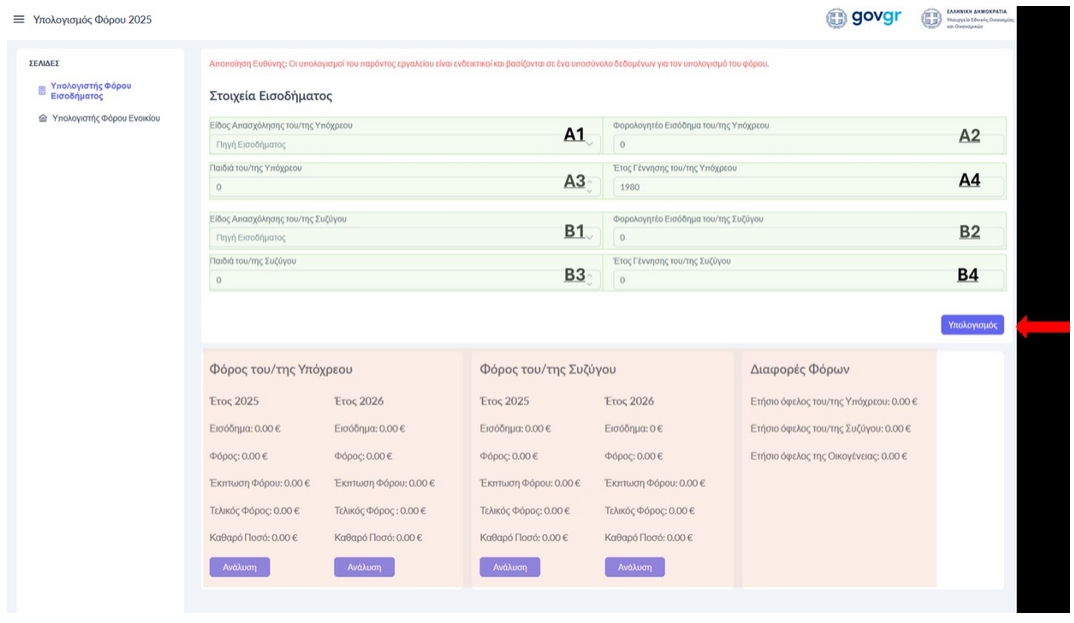Click the taxpayer's taxable income field

pyautogui.click(x=780, y=144)
